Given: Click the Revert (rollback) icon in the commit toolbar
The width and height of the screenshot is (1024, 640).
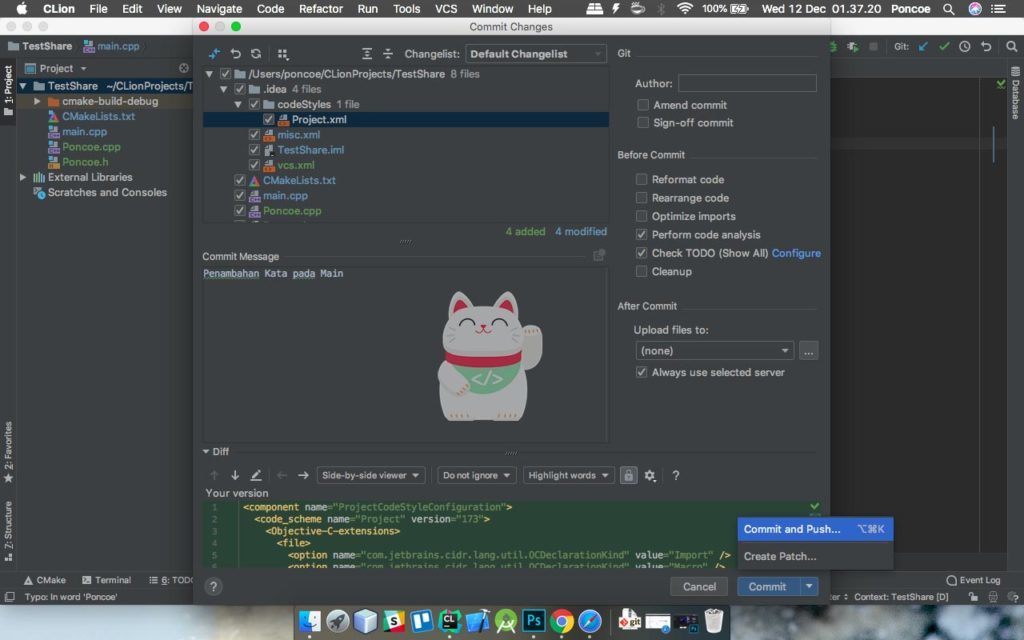Looking at the screenshot, I should [x=236, y=54].
